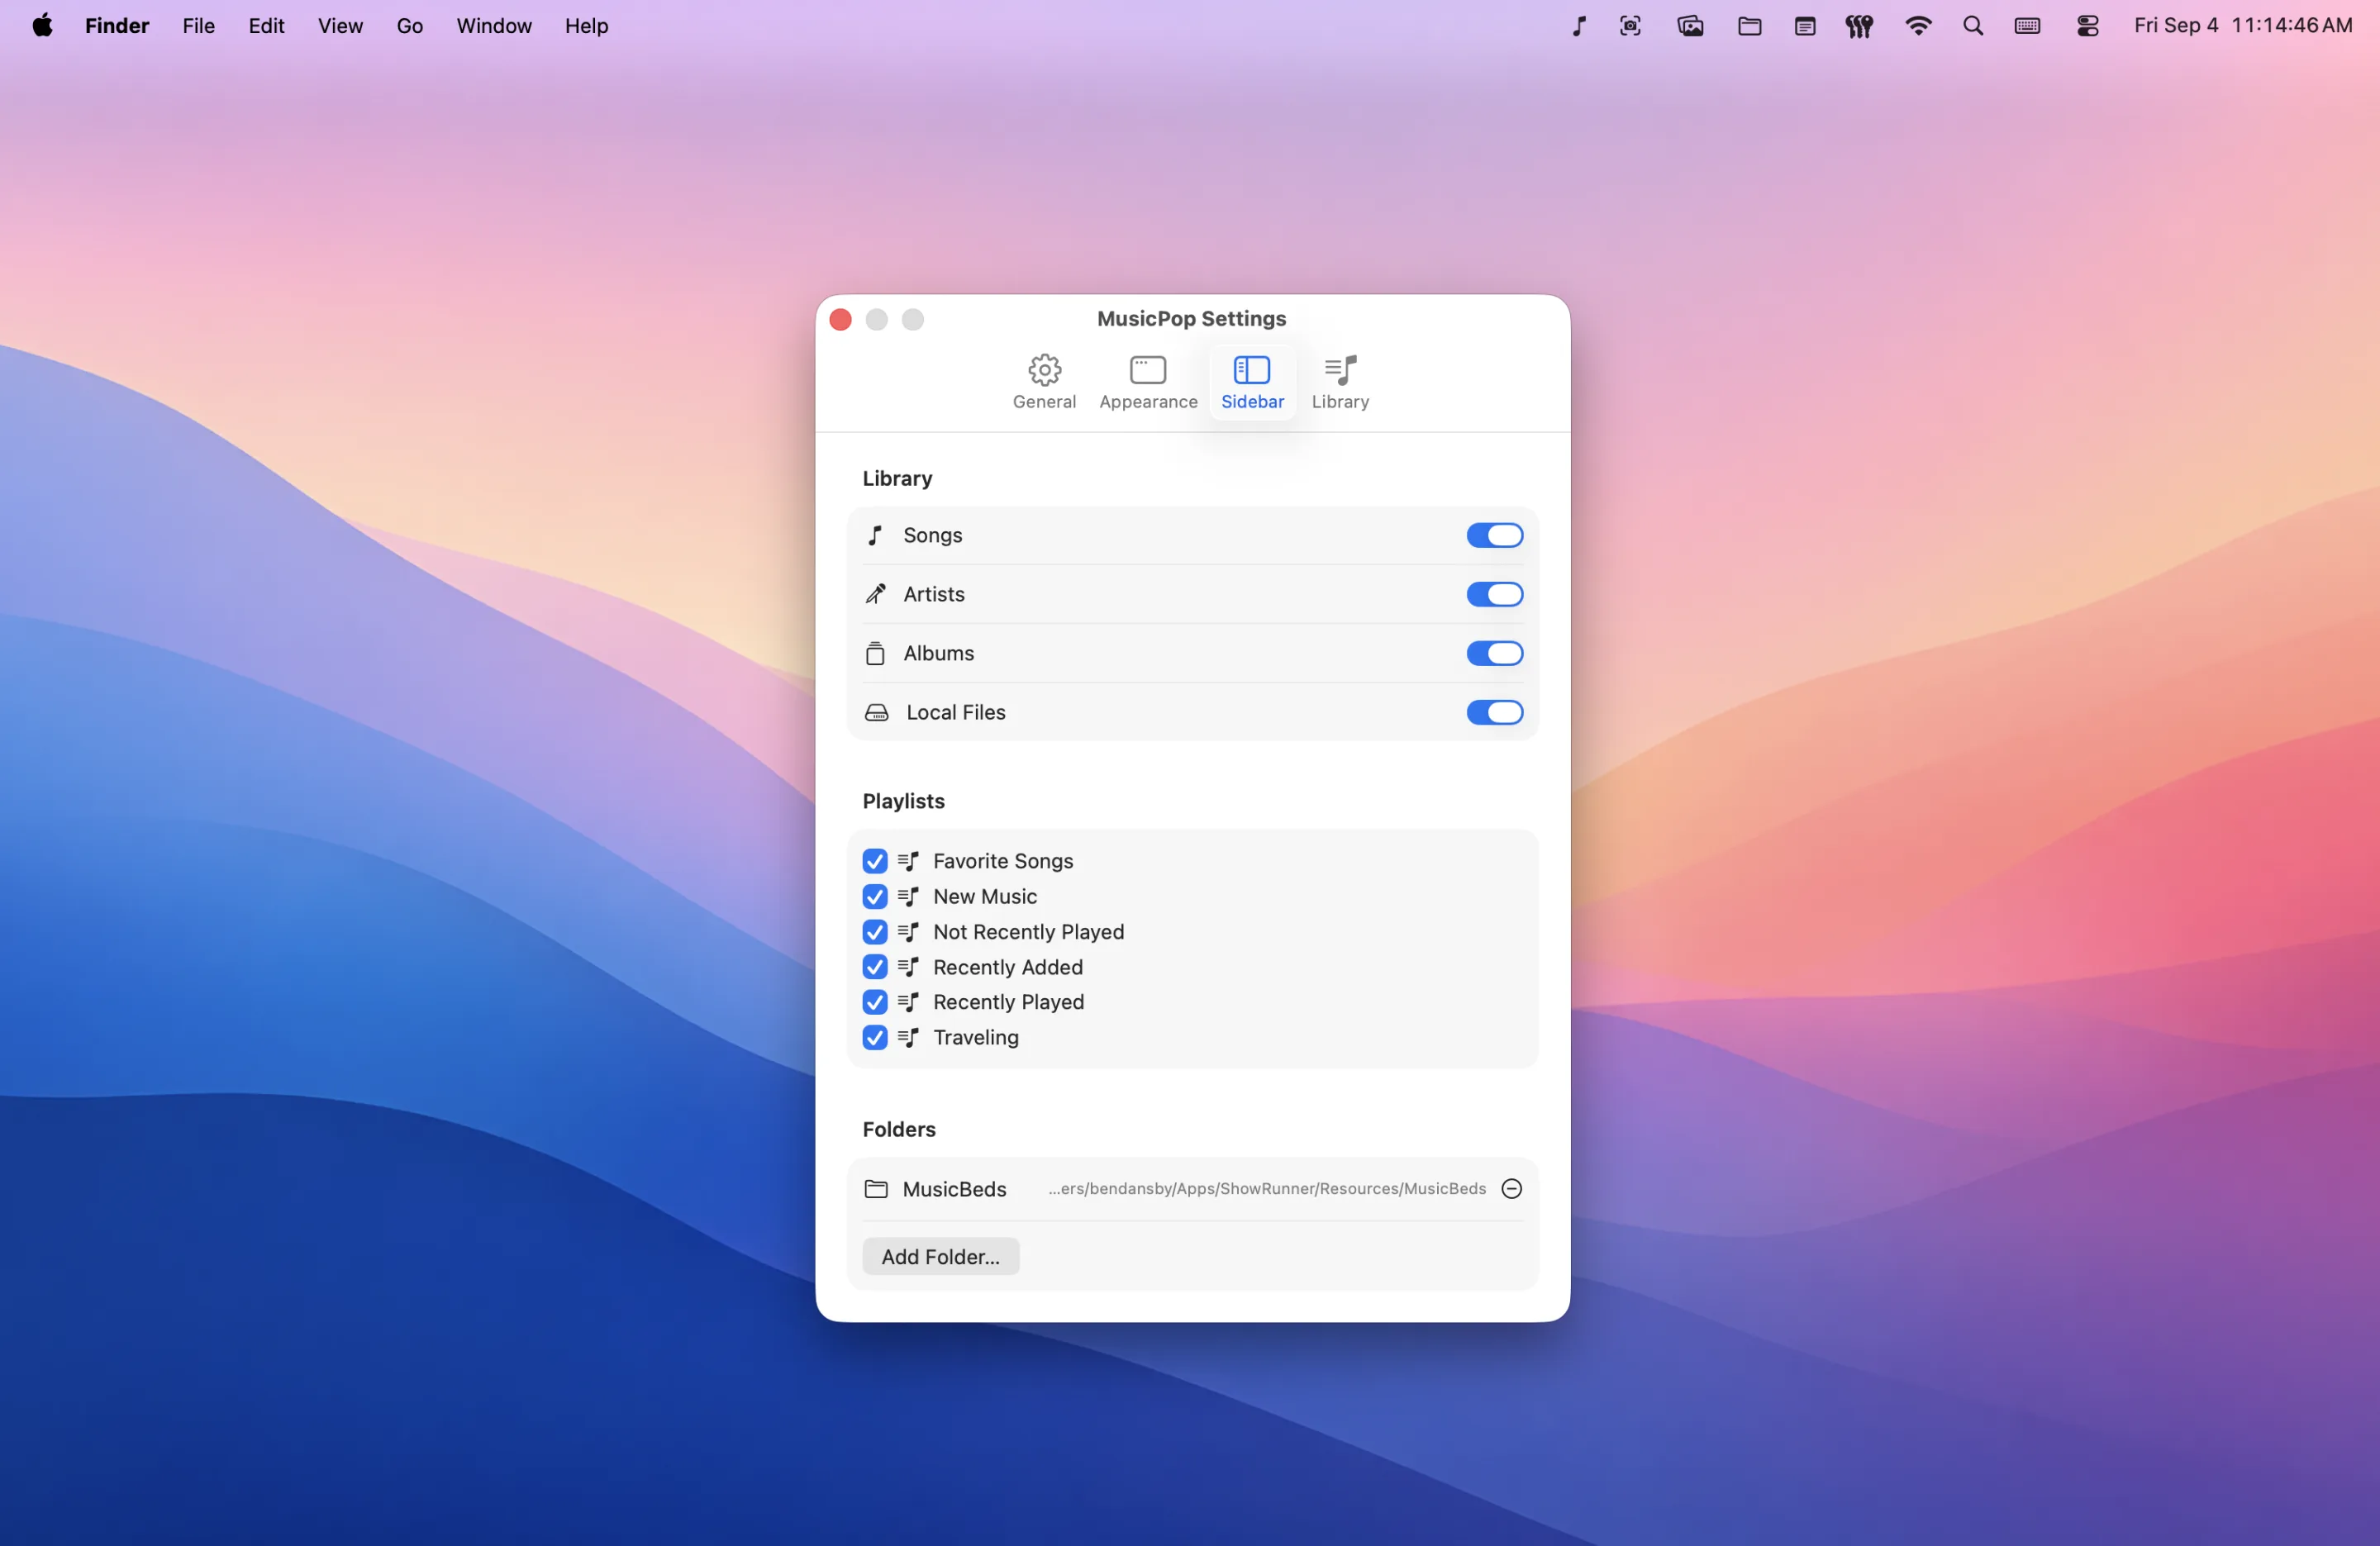Click the Traveling playlist icon
The image size is (2380, 1546).
[x=908, y=1037]
